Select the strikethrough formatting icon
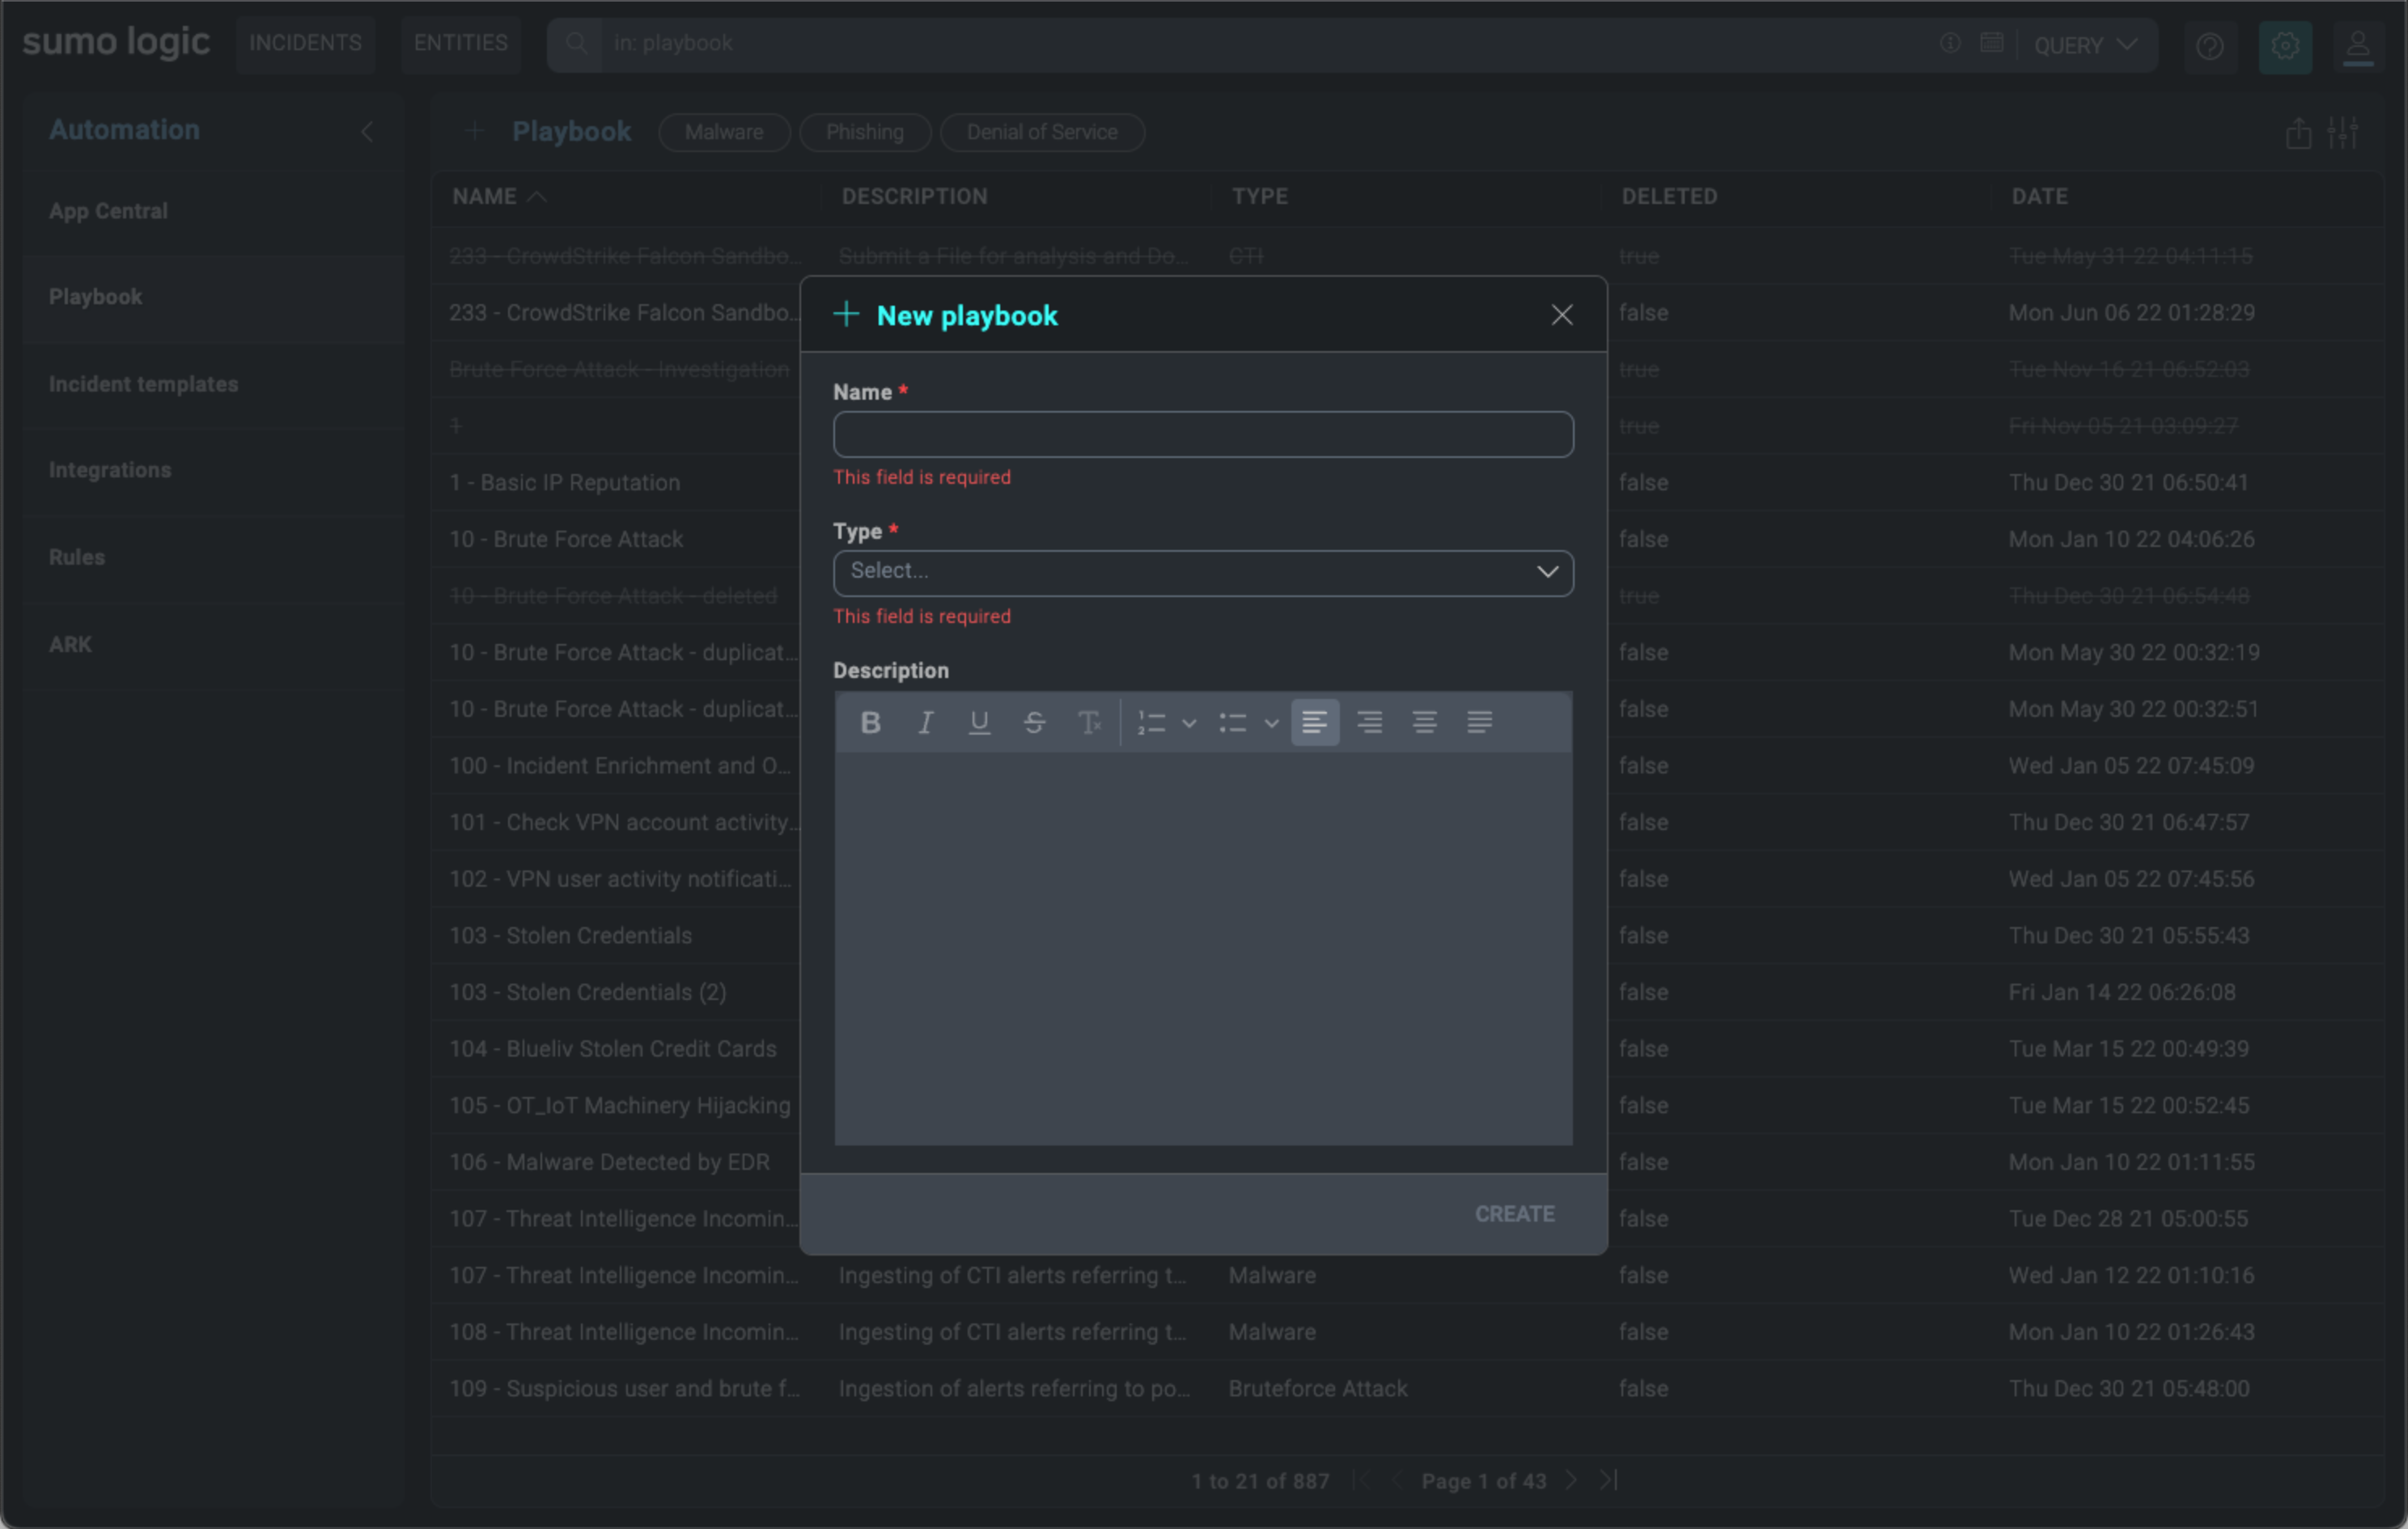2408x1529 pixels. 1034,722
